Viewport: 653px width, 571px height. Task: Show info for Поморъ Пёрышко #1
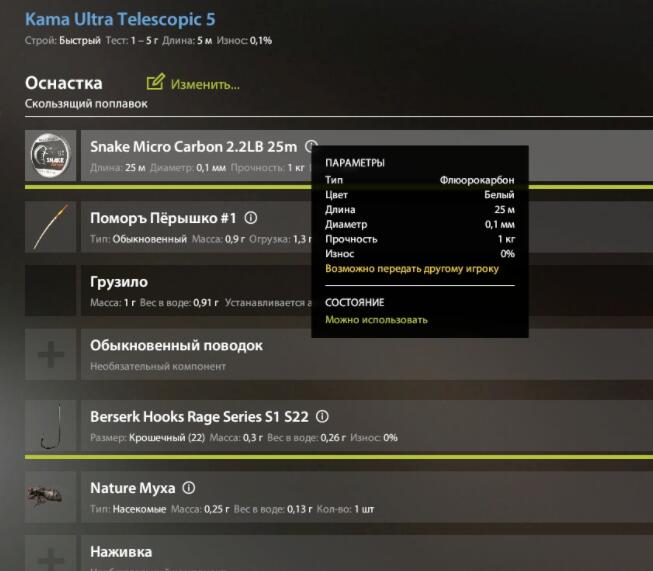pyautogui.click(x=251, y=217)
